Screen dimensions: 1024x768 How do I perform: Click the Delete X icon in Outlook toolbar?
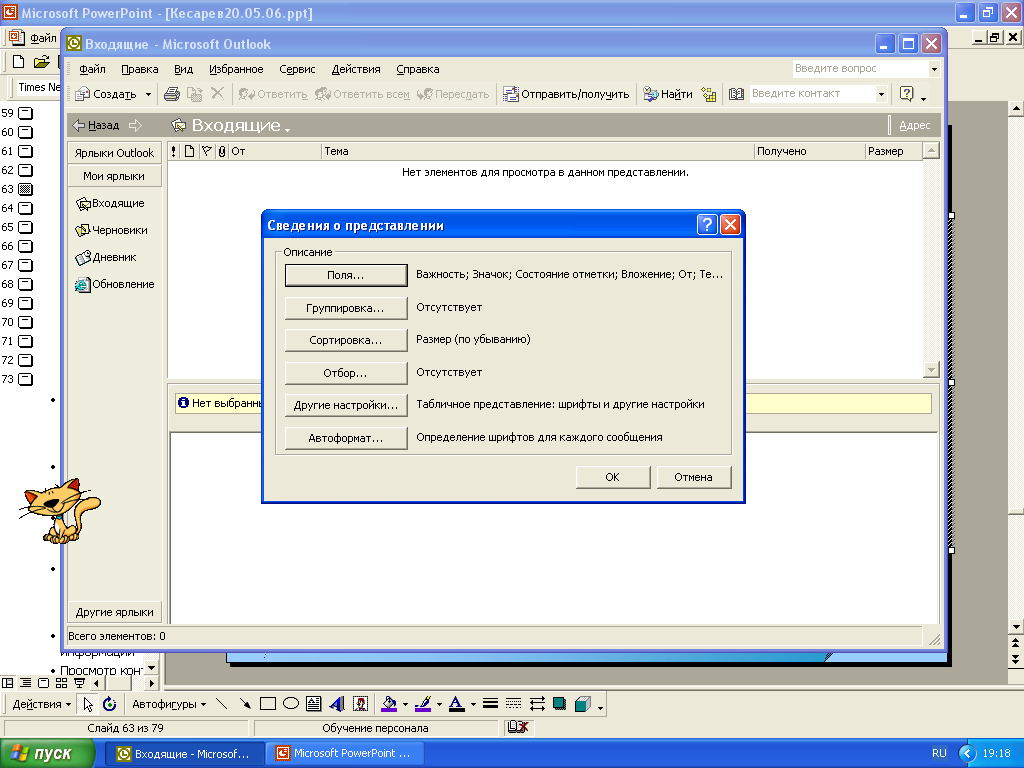pos(217,94)
